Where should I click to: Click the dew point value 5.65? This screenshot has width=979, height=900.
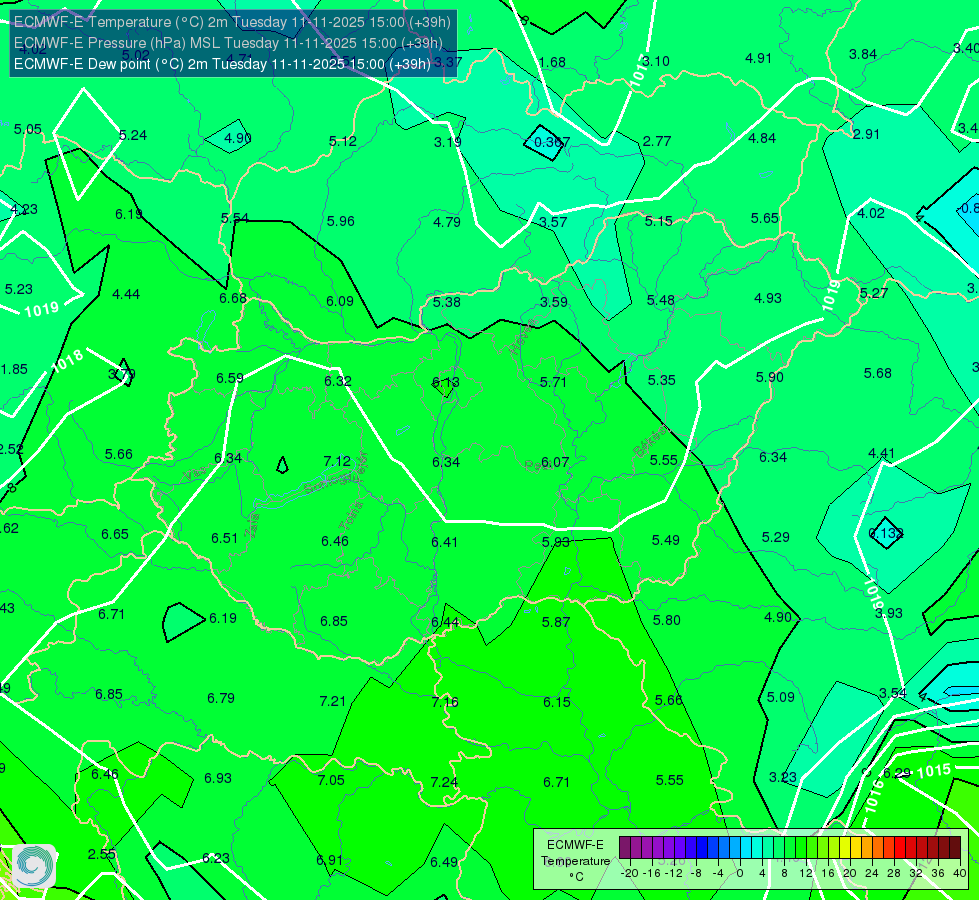click(x=765, y=218)
